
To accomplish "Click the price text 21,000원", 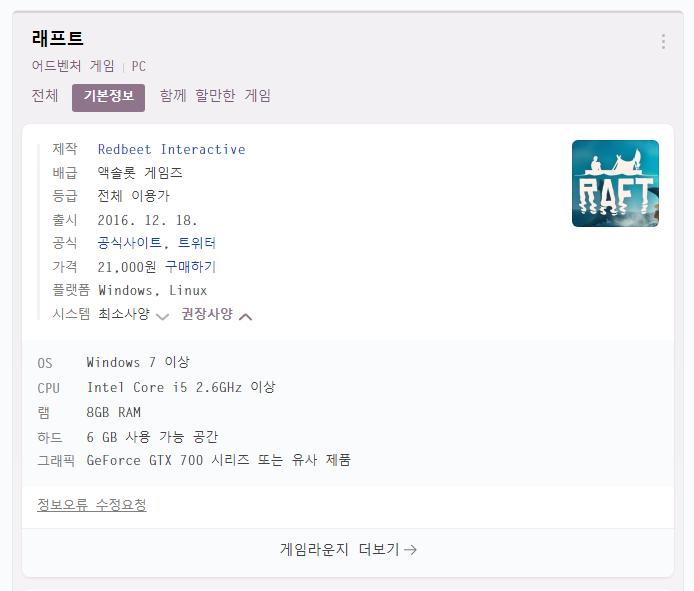I will 127,267.
